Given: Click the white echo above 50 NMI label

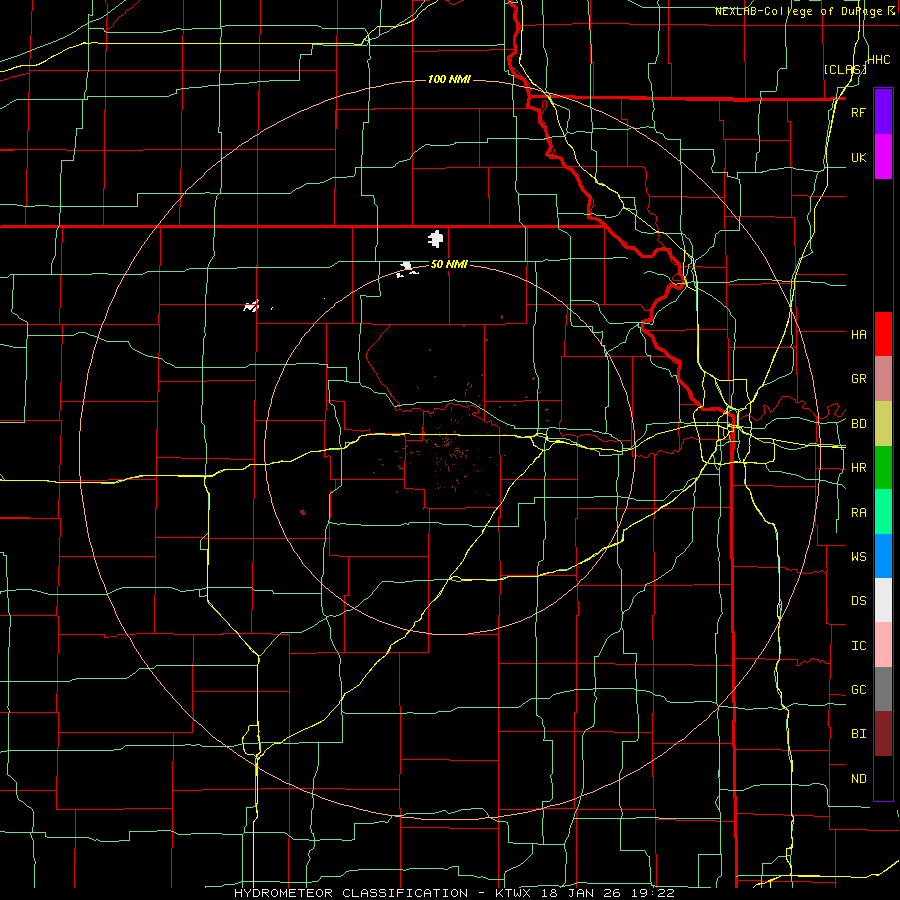Looking at the screenshot, I should coord(436,238).
